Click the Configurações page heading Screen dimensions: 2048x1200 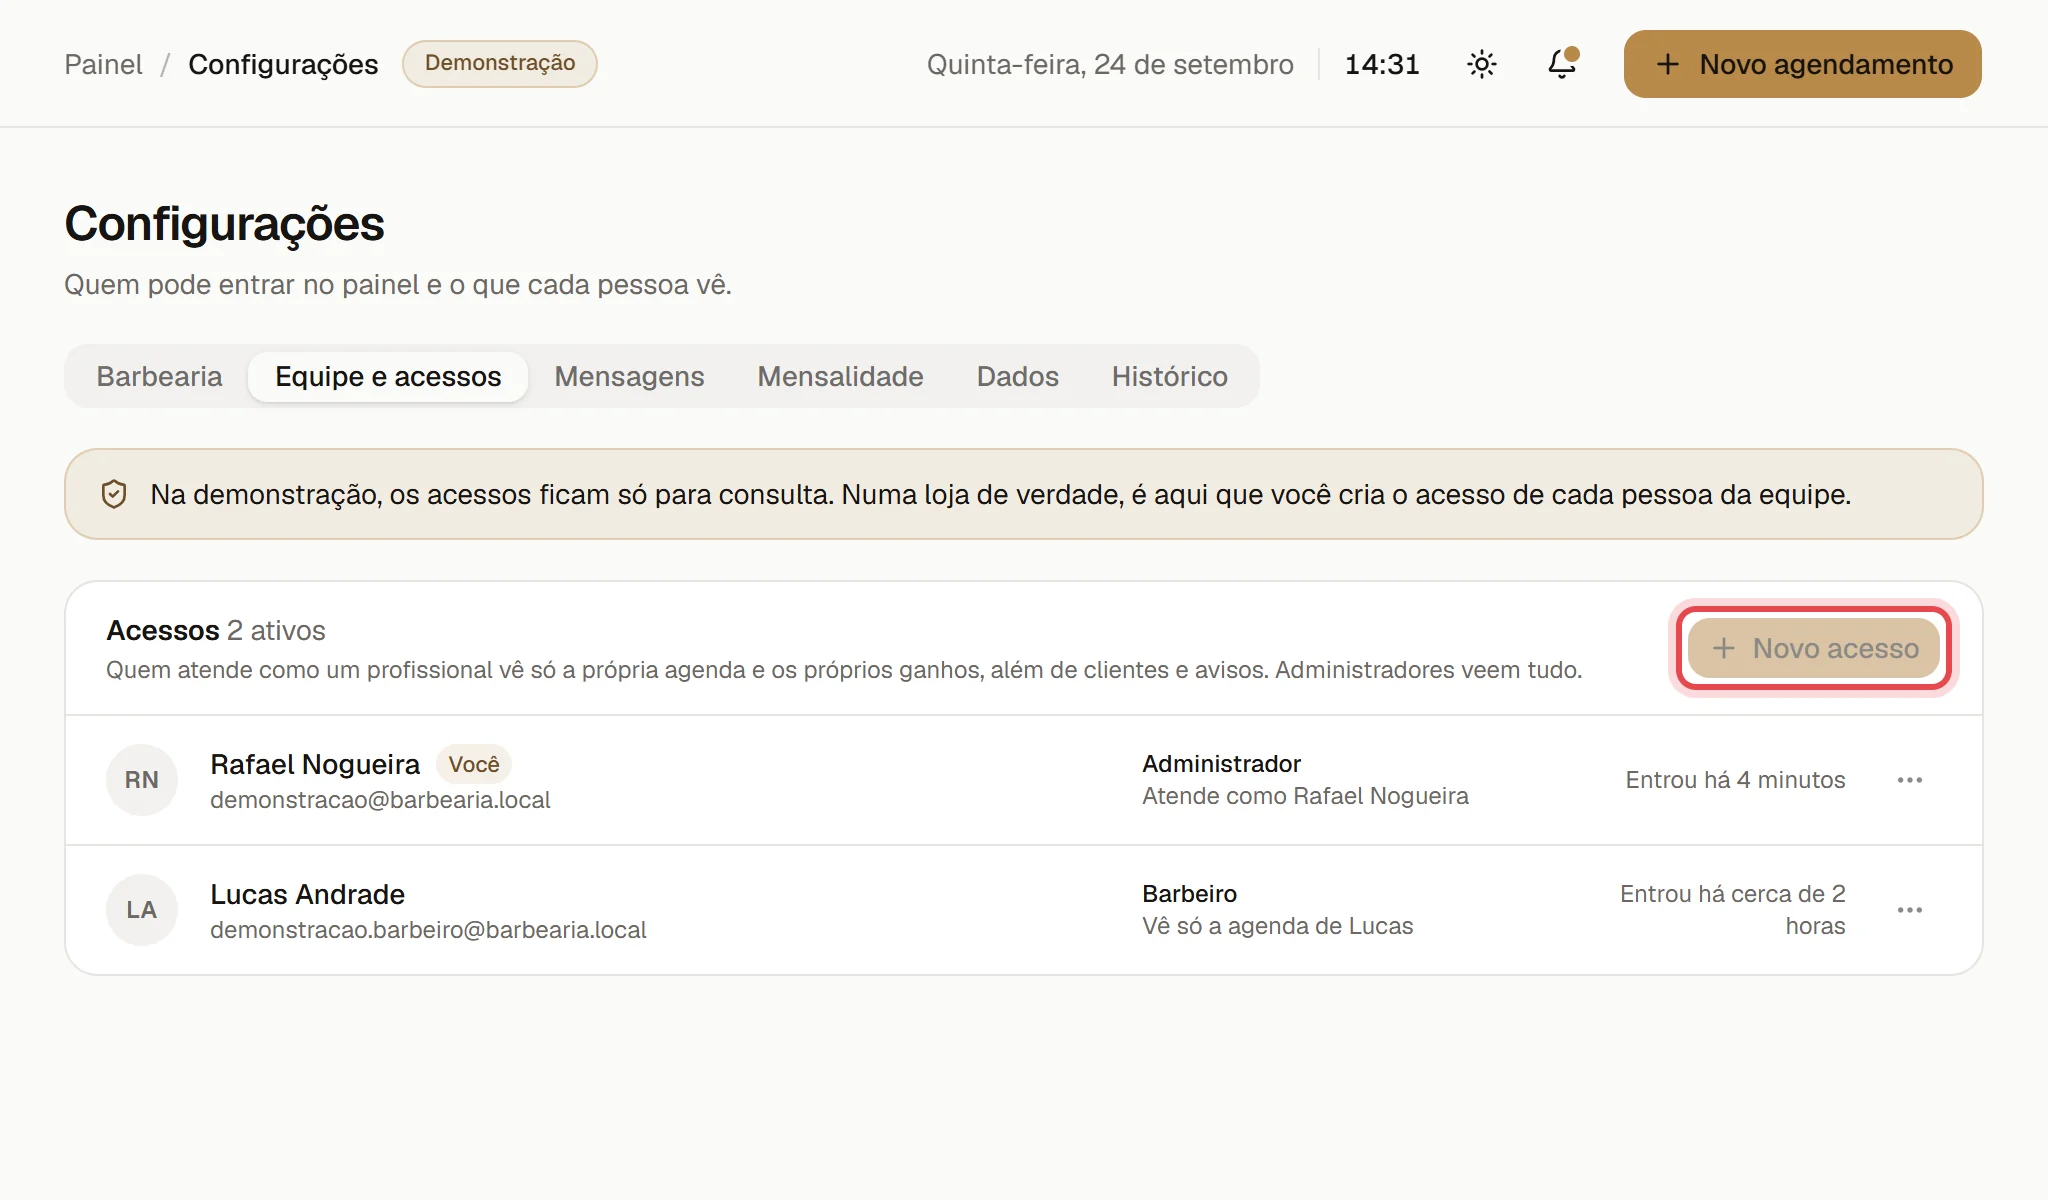pyautogui.click(x=224, y=223)
